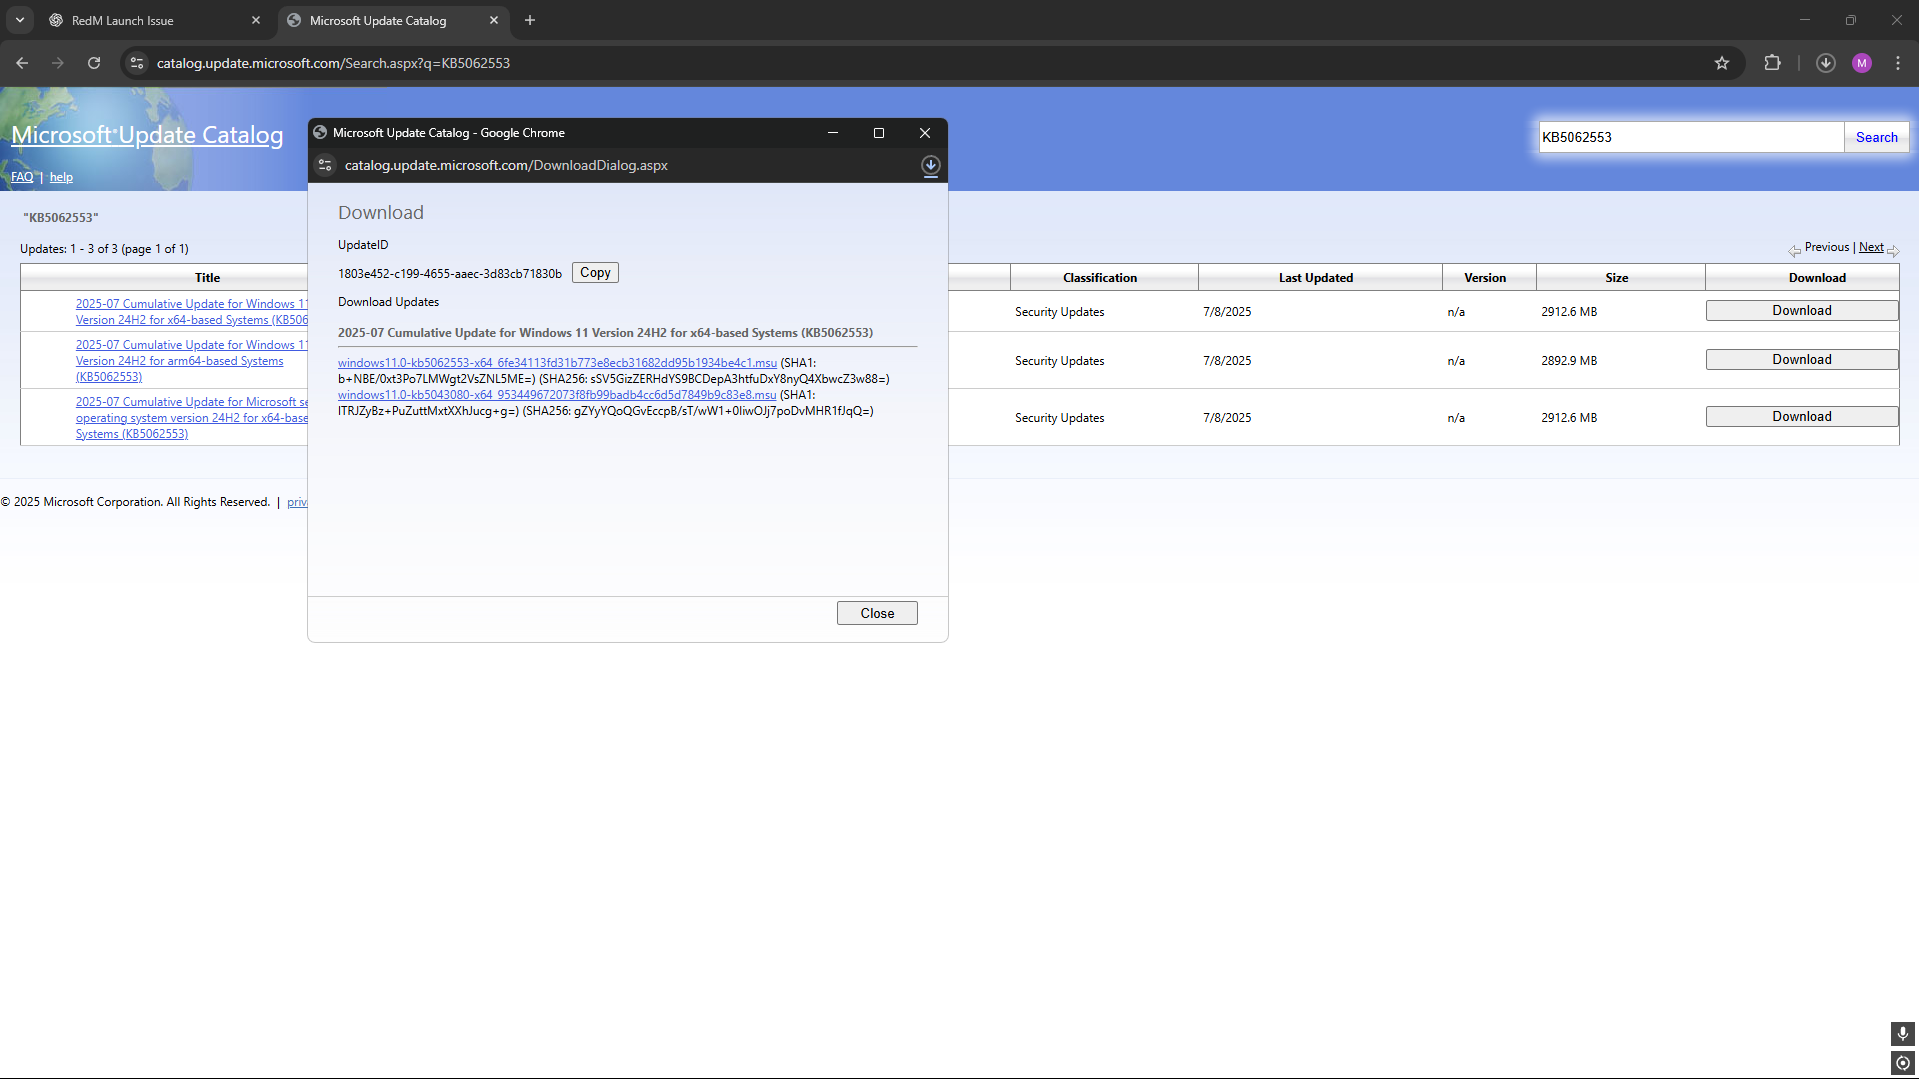
Task: Bookmark this page with star icon
Action: 1722,63
